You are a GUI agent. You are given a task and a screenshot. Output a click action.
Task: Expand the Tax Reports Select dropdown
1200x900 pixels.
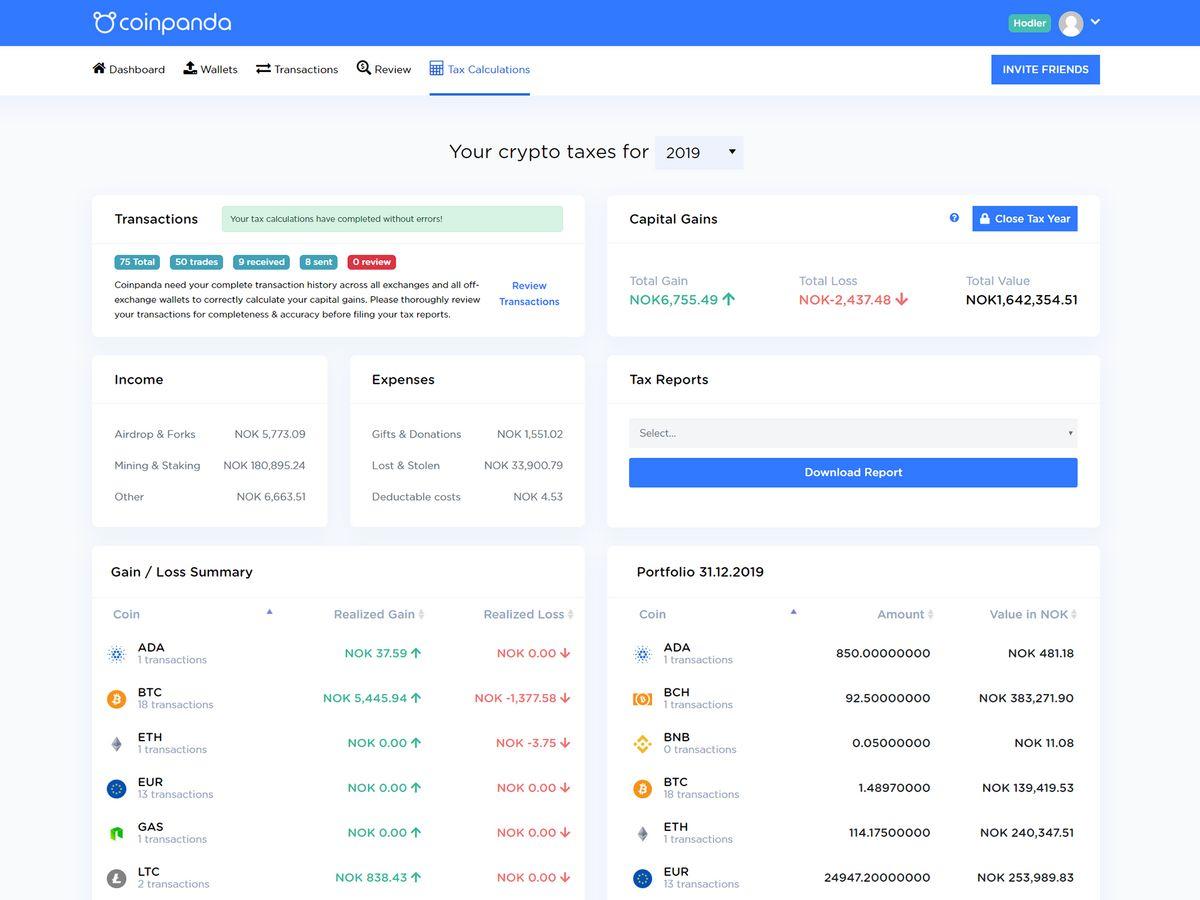pyautogui.click(x=853, y=433)
